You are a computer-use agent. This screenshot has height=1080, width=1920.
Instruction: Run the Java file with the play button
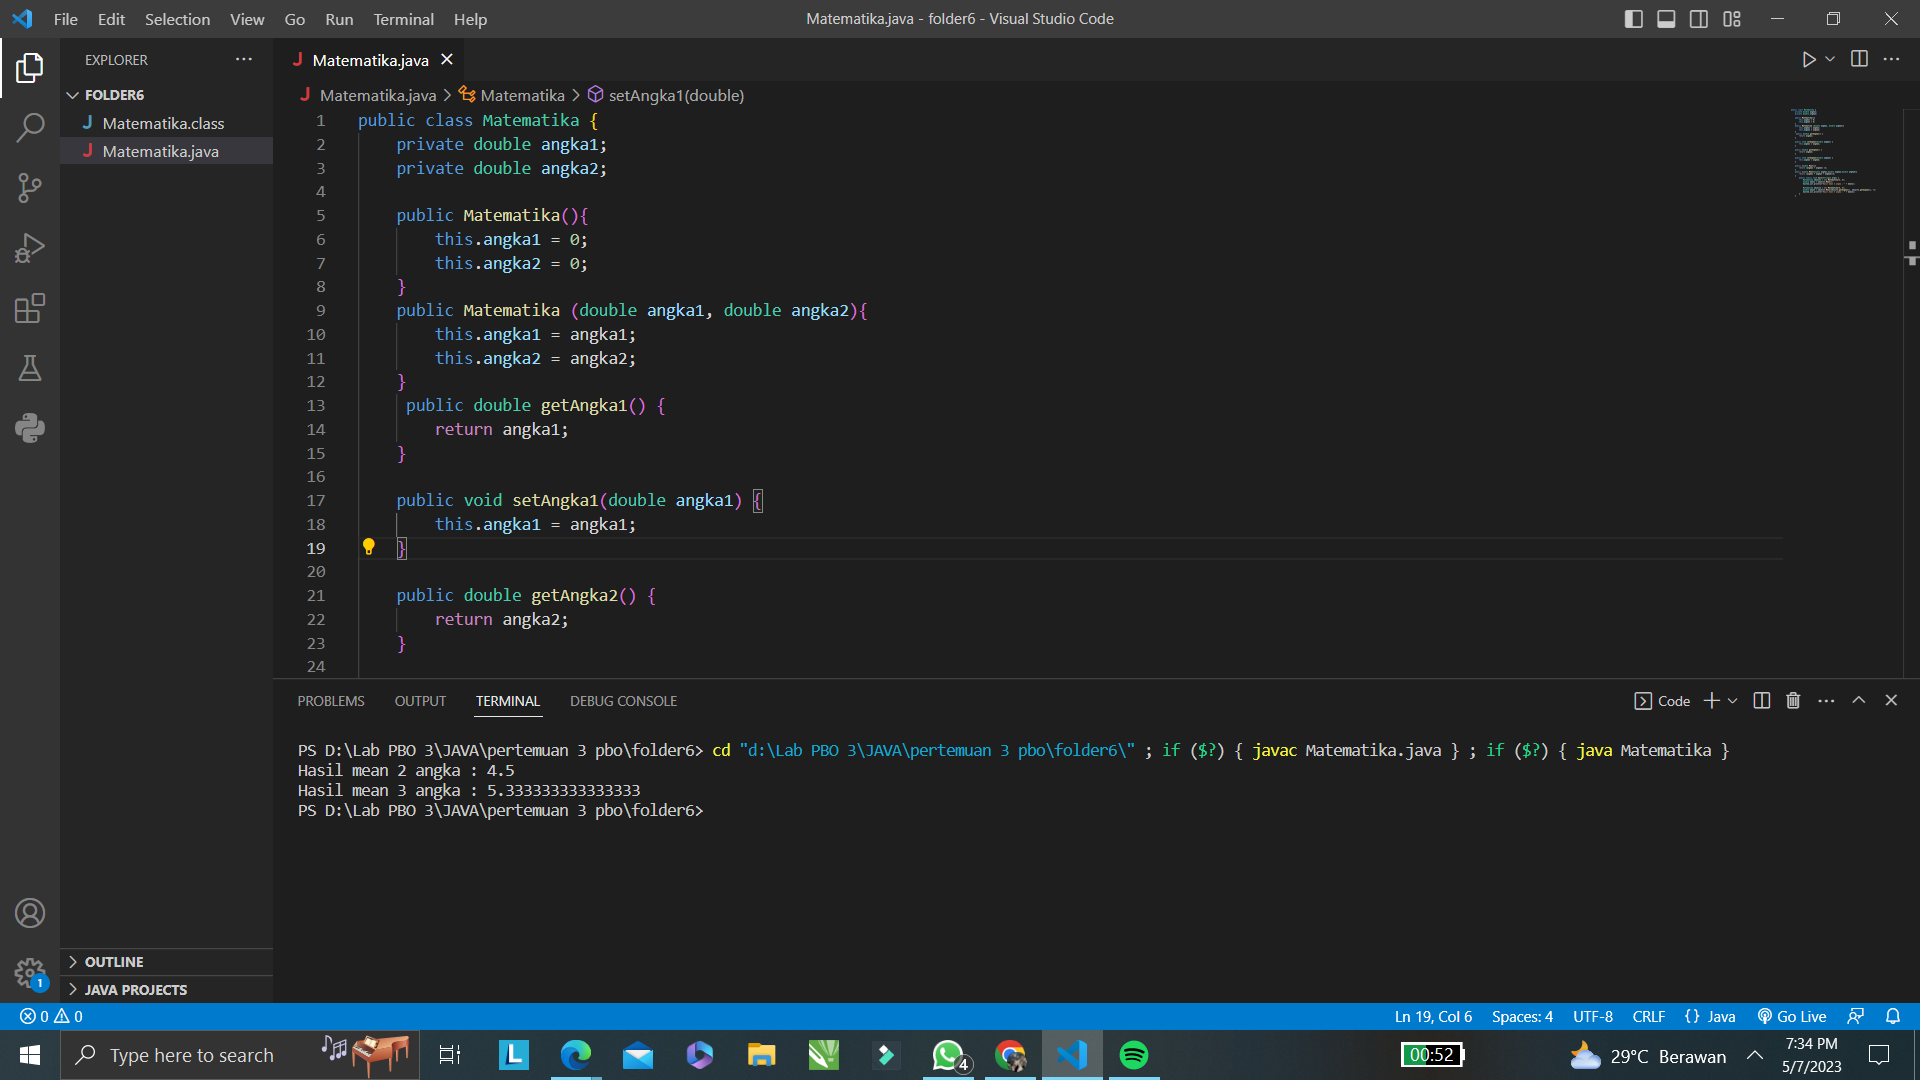coord(1809,59)
